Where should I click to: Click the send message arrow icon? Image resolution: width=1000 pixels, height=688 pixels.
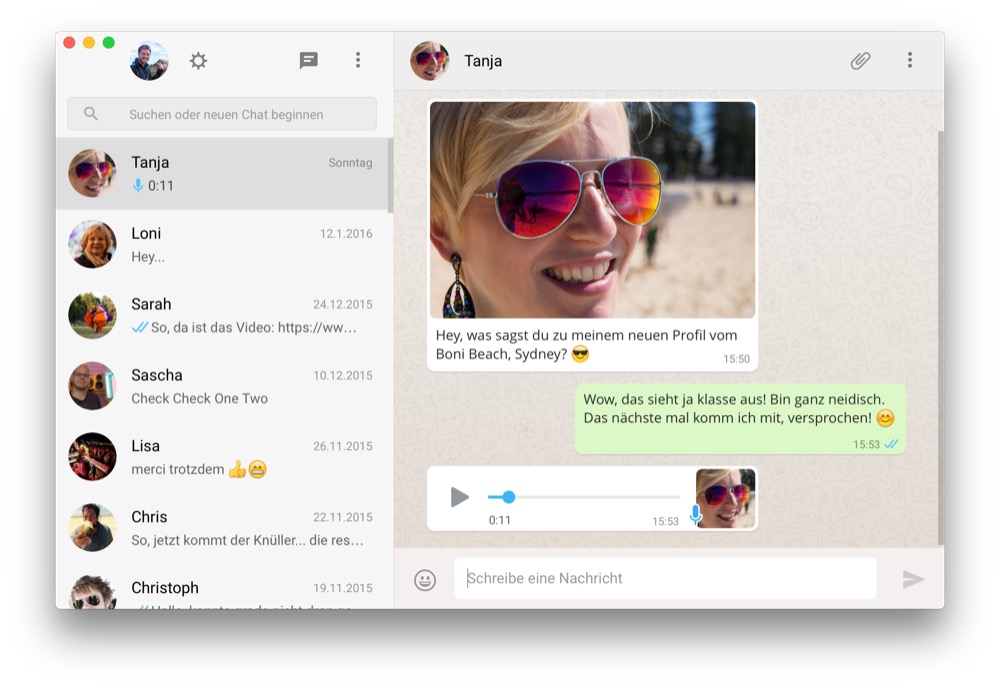(912, 579)
